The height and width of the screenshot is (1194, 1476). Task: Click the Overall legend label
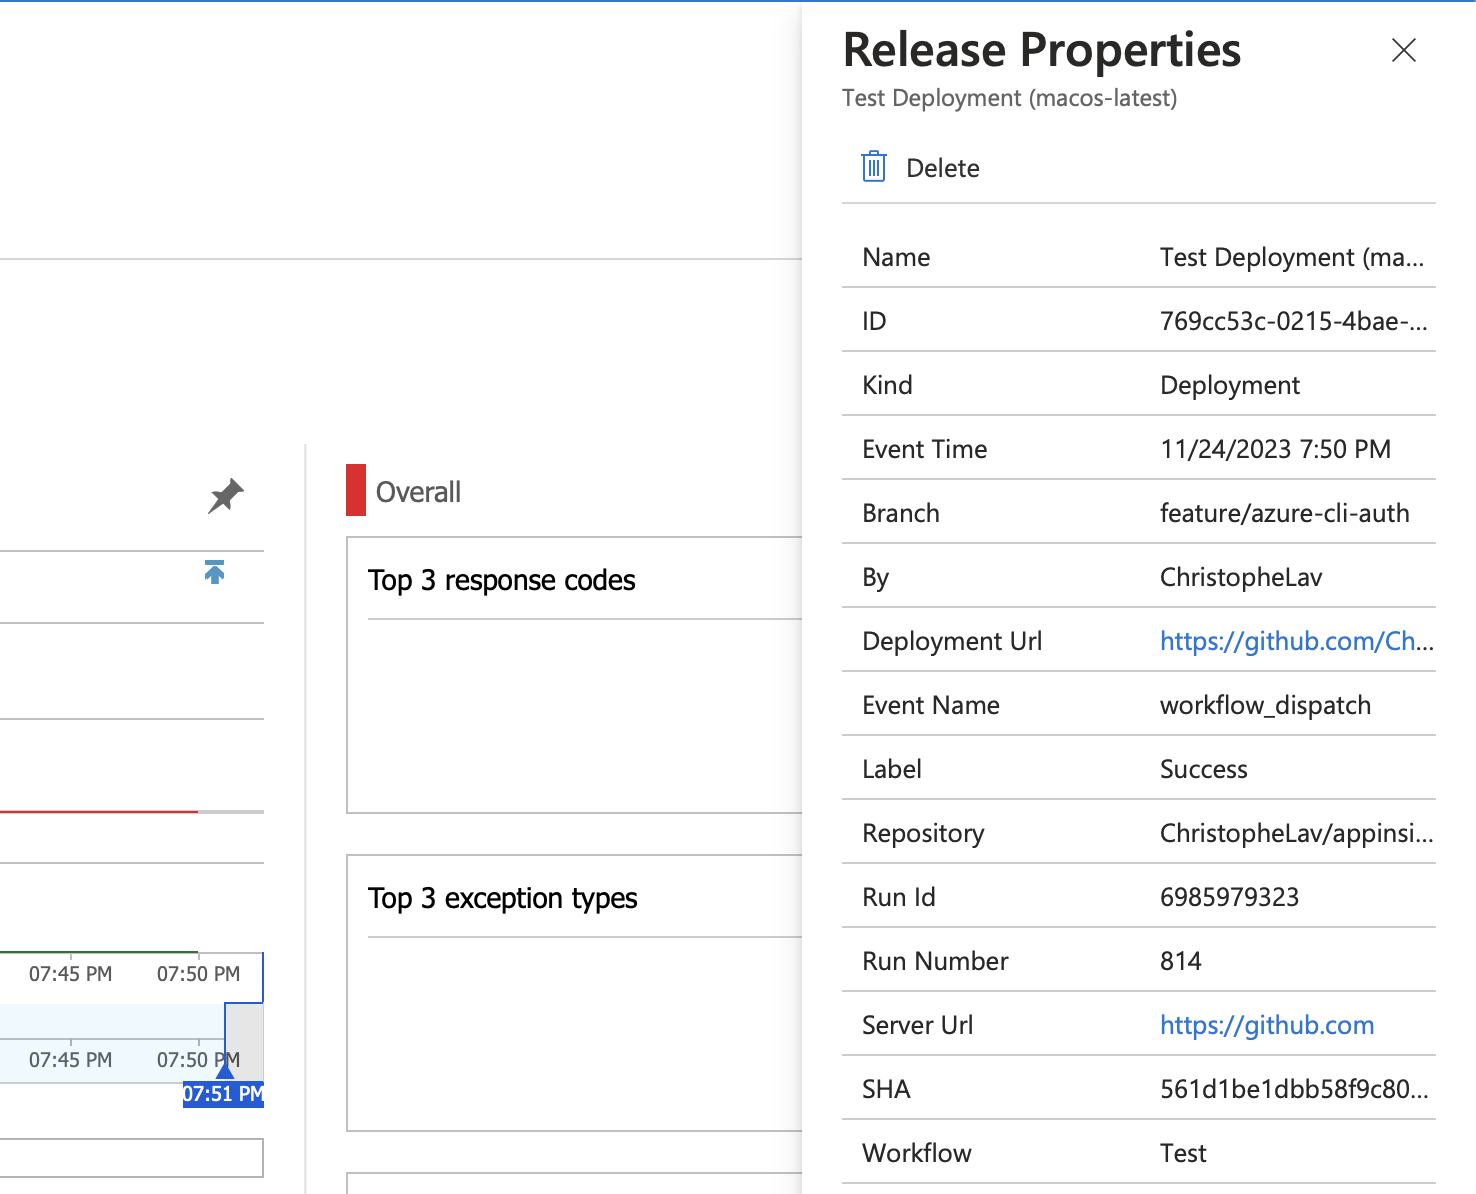418,492
